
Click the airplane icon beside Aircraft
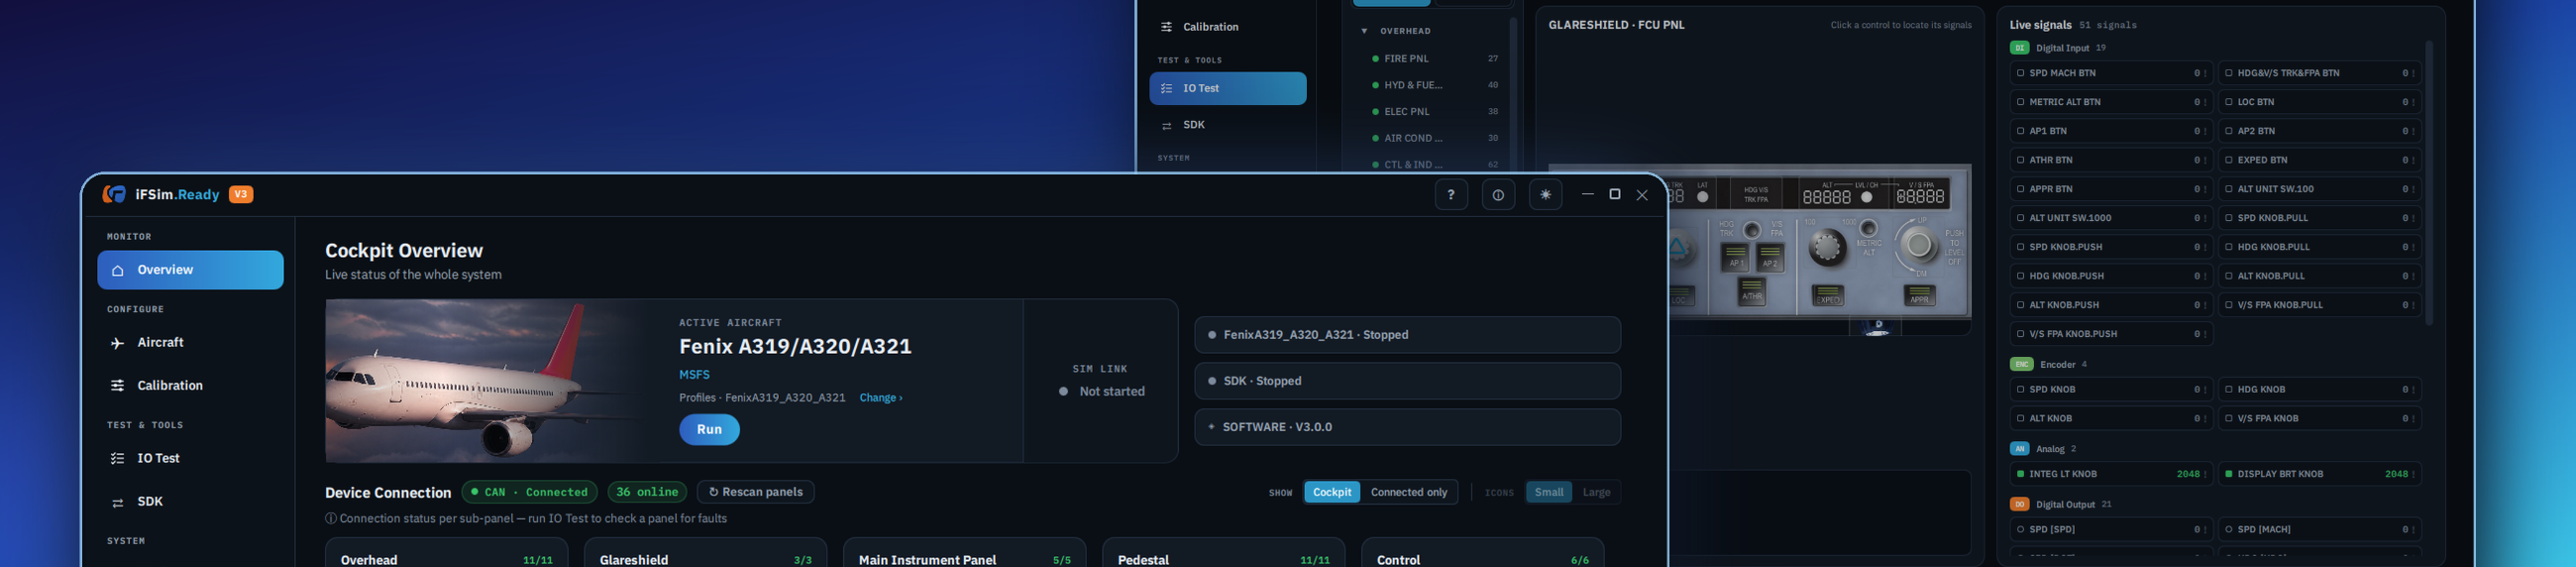point(118,343)
